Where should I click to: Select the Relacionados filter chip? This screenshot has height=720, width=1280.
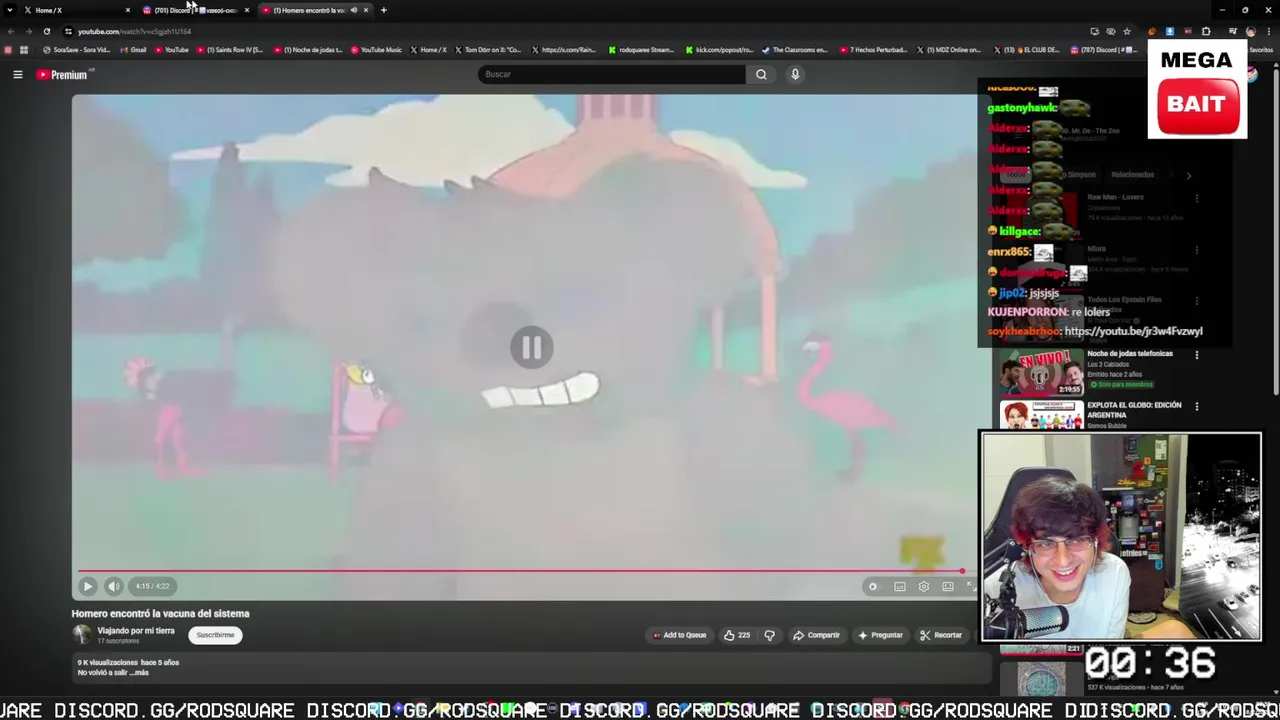(1132, 174)
